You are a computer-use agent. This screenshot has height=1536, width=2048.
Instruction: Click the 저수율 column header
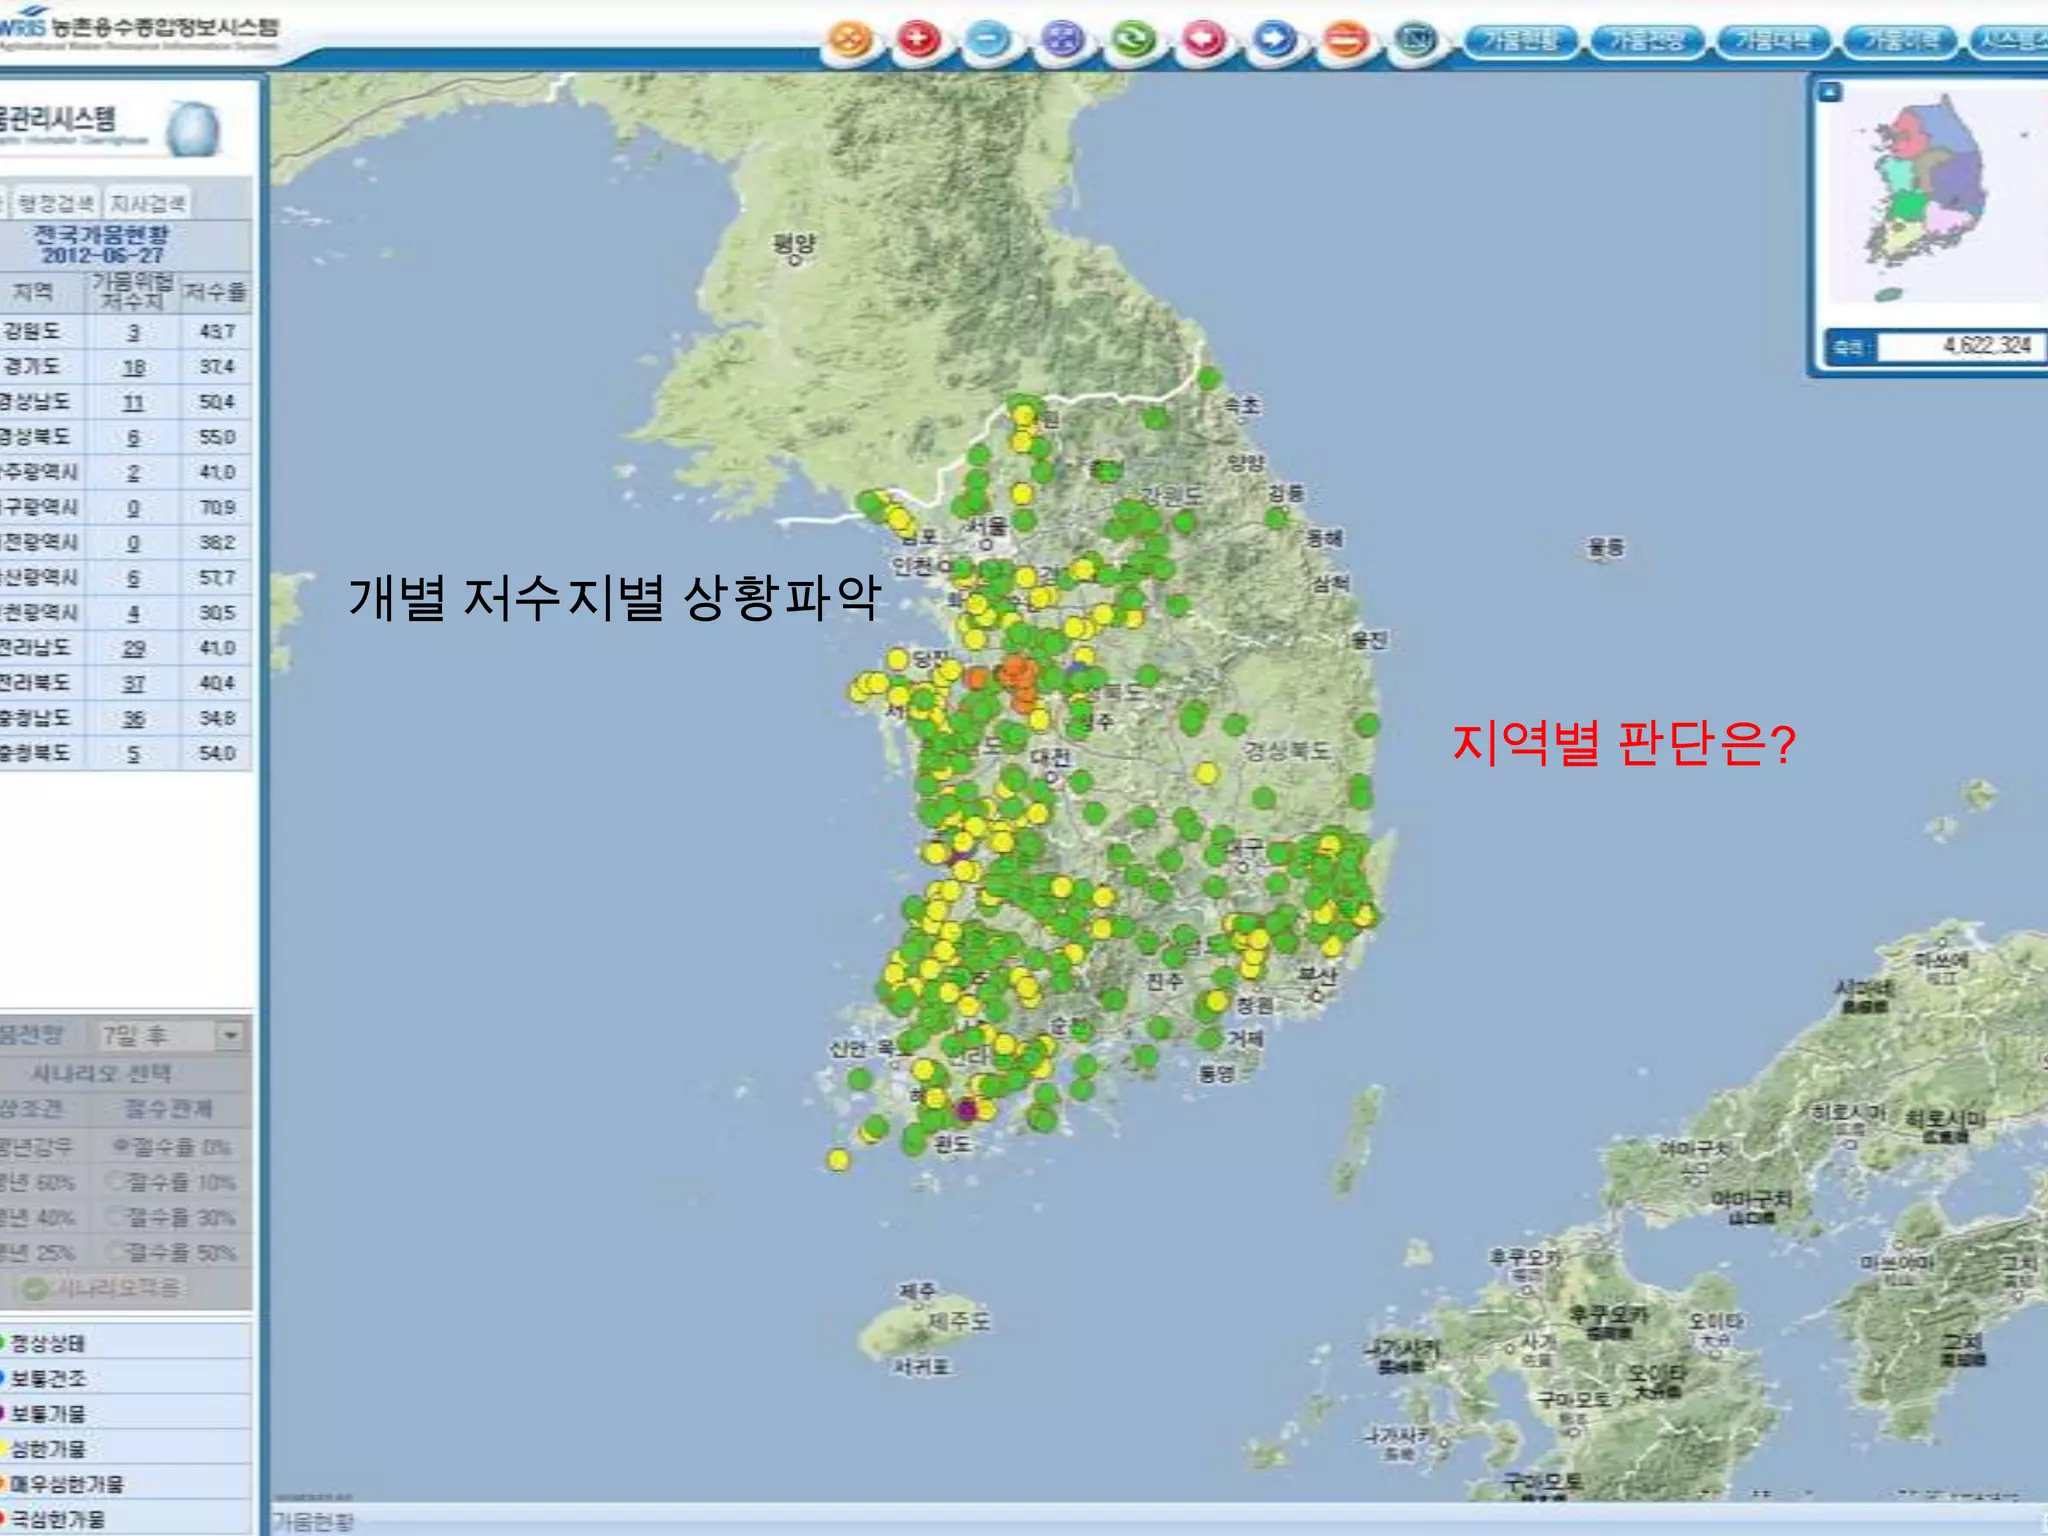tap(215, 292)
